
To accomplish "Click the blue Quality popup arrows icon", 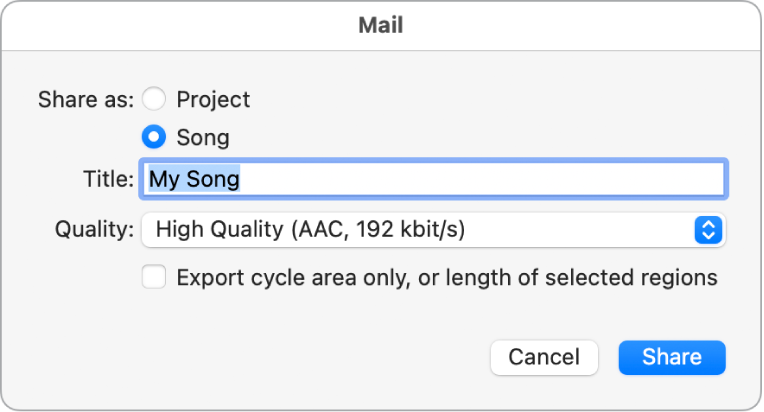I will [x=707, y=230].
